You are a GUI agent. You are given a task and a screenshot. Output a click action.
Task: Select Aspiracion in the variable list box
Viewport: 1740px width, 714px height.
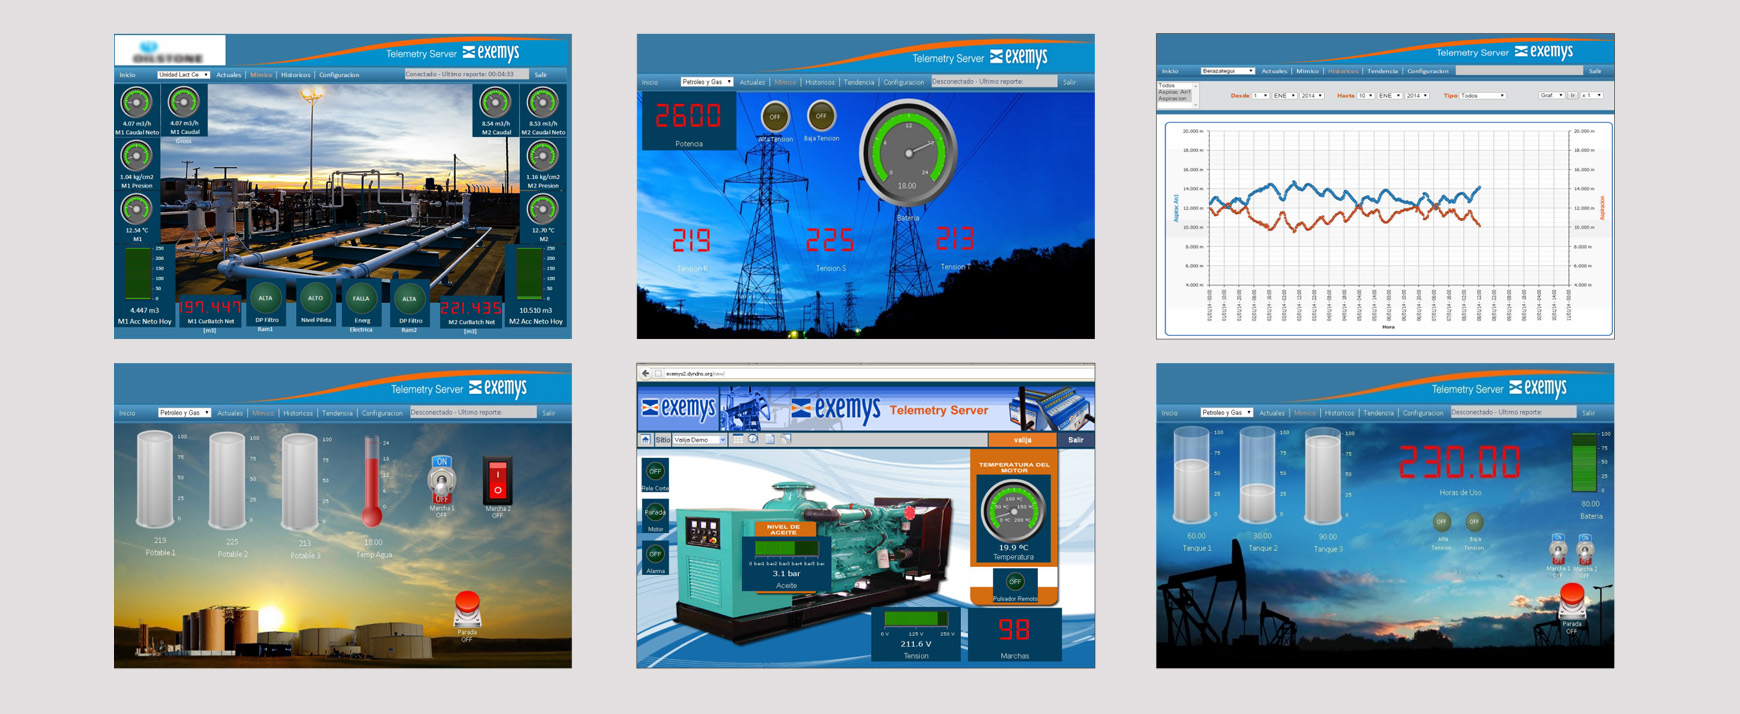1174,99
